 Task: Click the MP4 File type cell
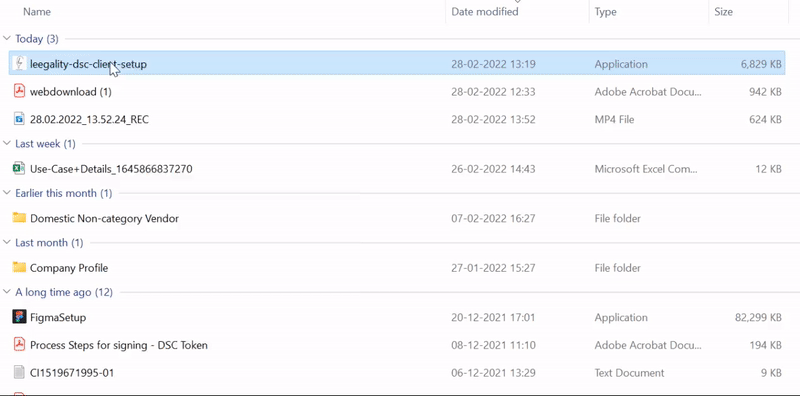click(614, 119)
